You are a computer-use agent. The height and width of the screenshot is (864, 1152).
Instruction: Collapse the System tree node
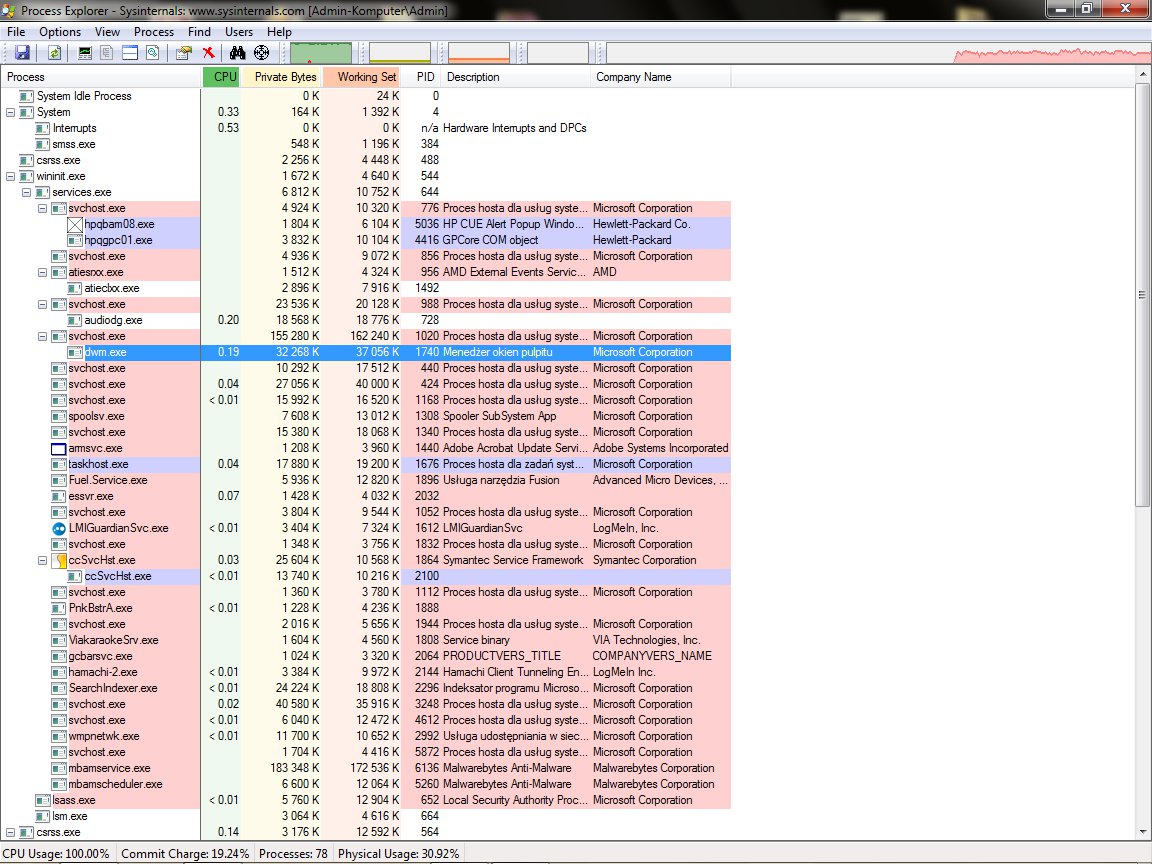click(10, 112)
